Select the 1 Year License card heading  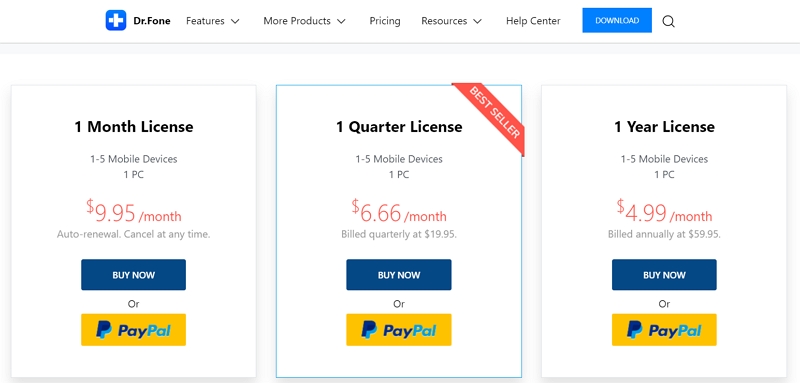tap(664, 126)
